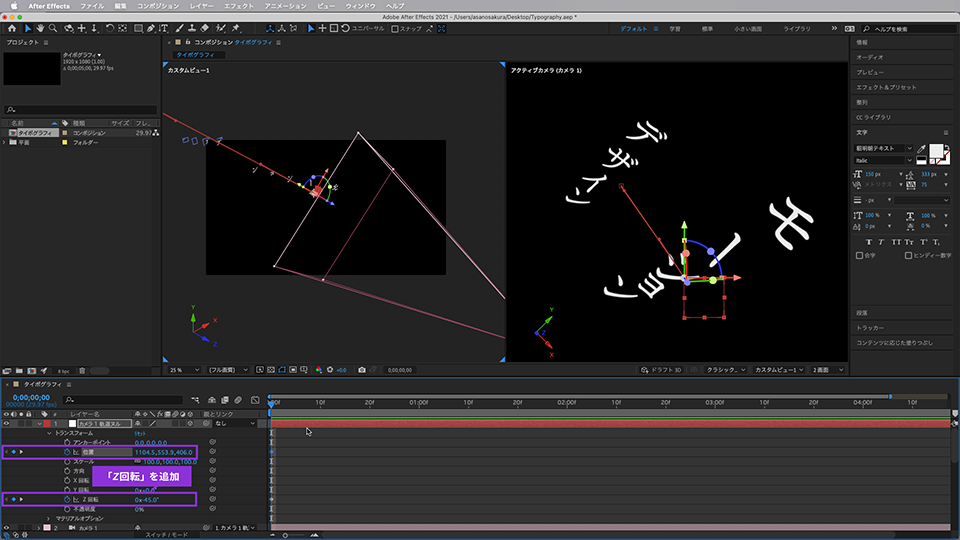Collapse the トランスフォーム property group

pyautogui.click(x=47, y=433)
